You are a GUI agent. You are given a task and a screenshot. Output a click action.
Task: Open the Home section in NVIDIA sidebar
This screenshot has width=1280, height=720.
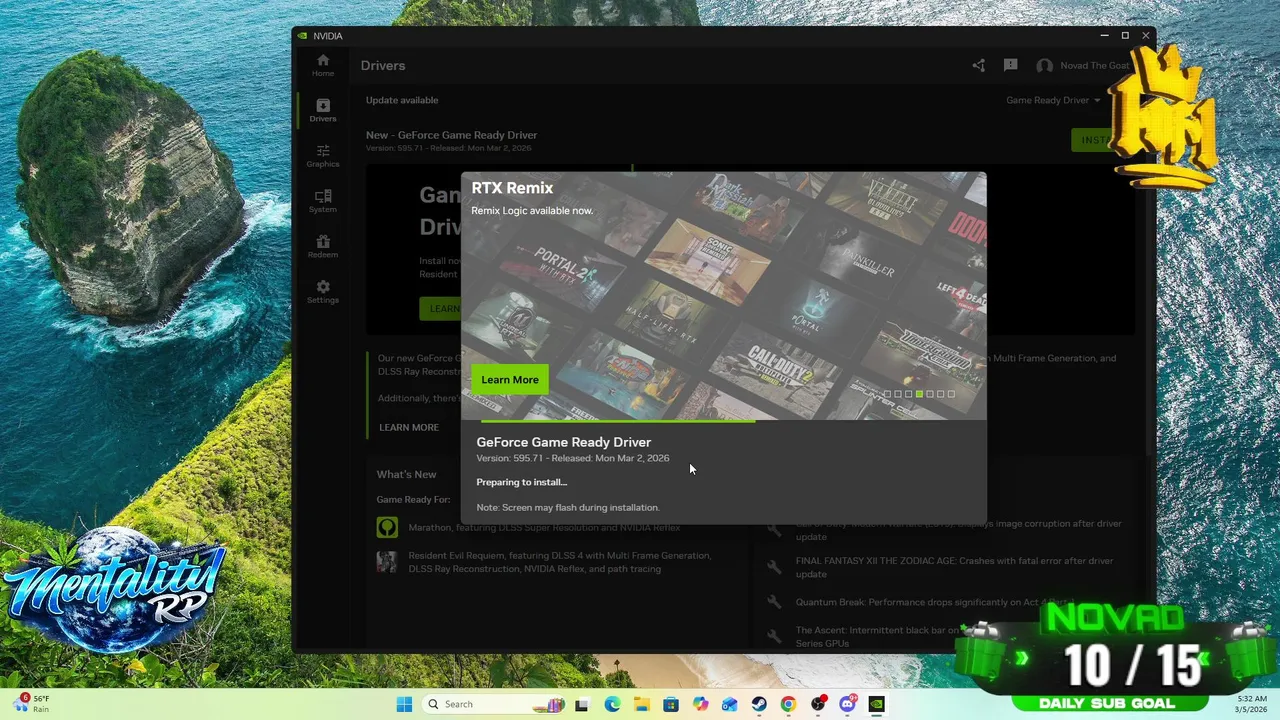(322, 65)
